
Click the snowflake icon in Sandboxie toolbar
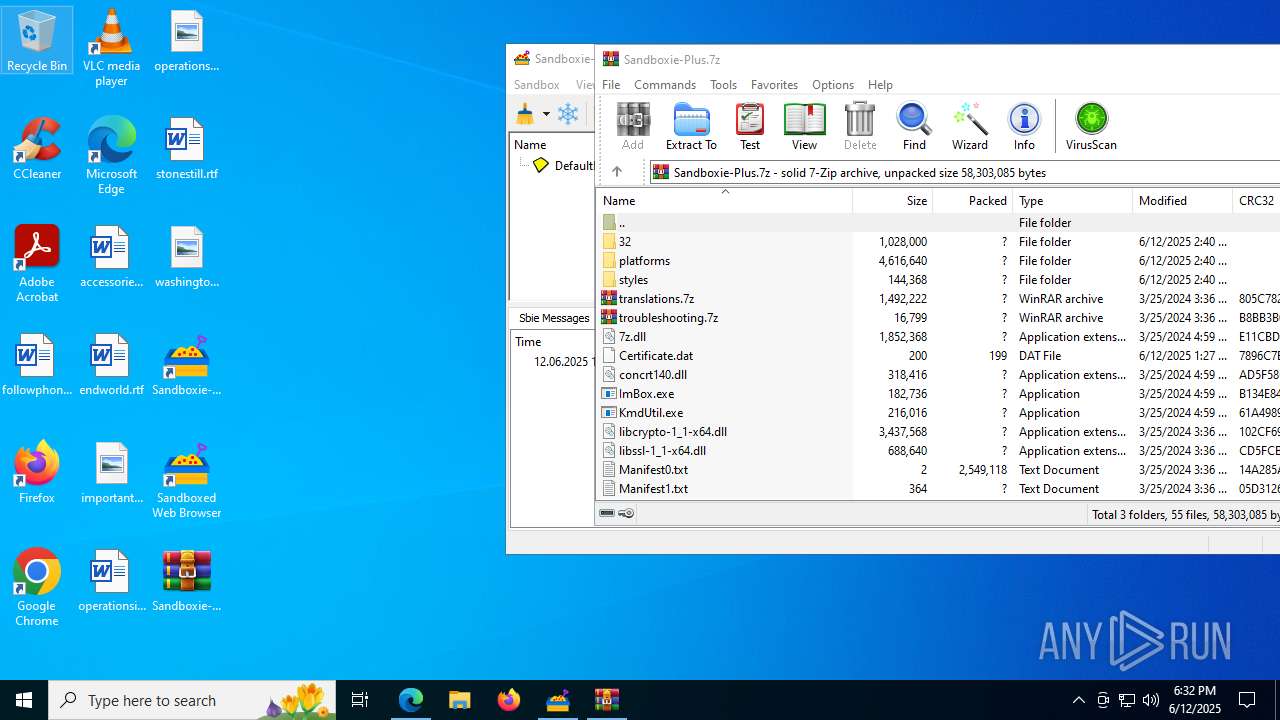(568, 114)
